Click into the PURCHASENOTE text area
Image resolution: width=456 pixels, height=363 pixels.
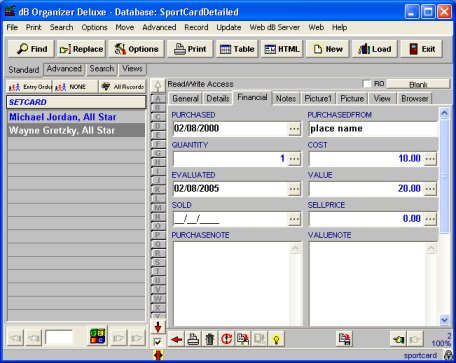232,284
